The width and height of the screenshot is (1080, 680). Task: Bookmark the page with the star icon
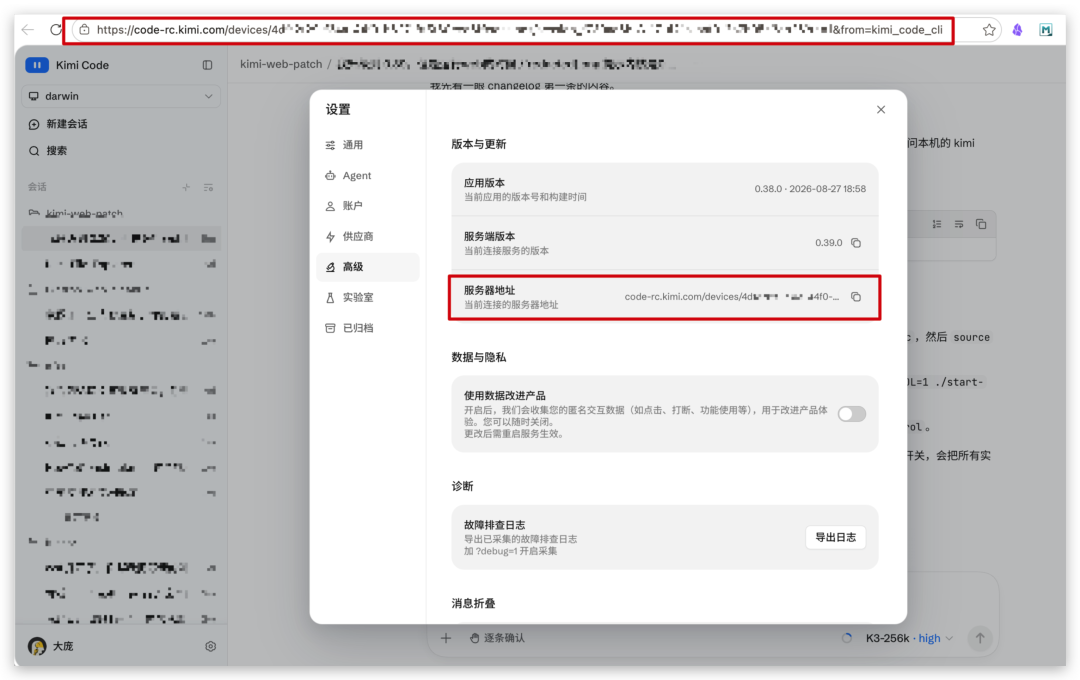tap(989, 30)
